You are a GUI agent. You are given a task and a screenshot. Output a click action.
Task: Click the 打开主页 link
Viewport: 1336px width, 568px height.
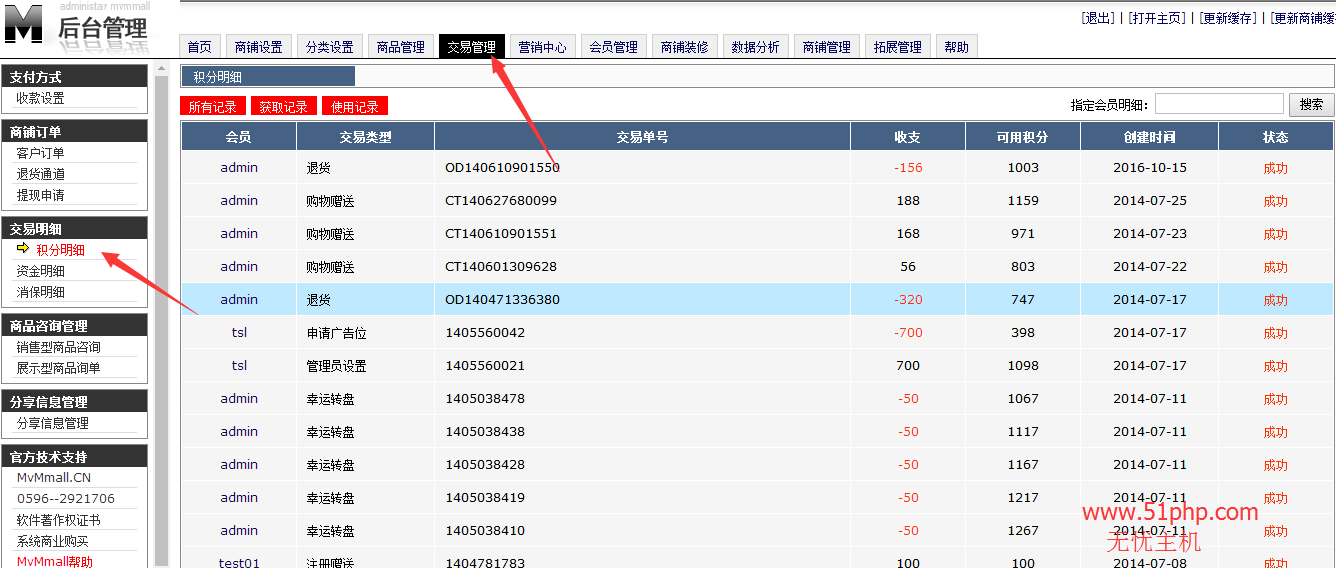point(1157,18)
